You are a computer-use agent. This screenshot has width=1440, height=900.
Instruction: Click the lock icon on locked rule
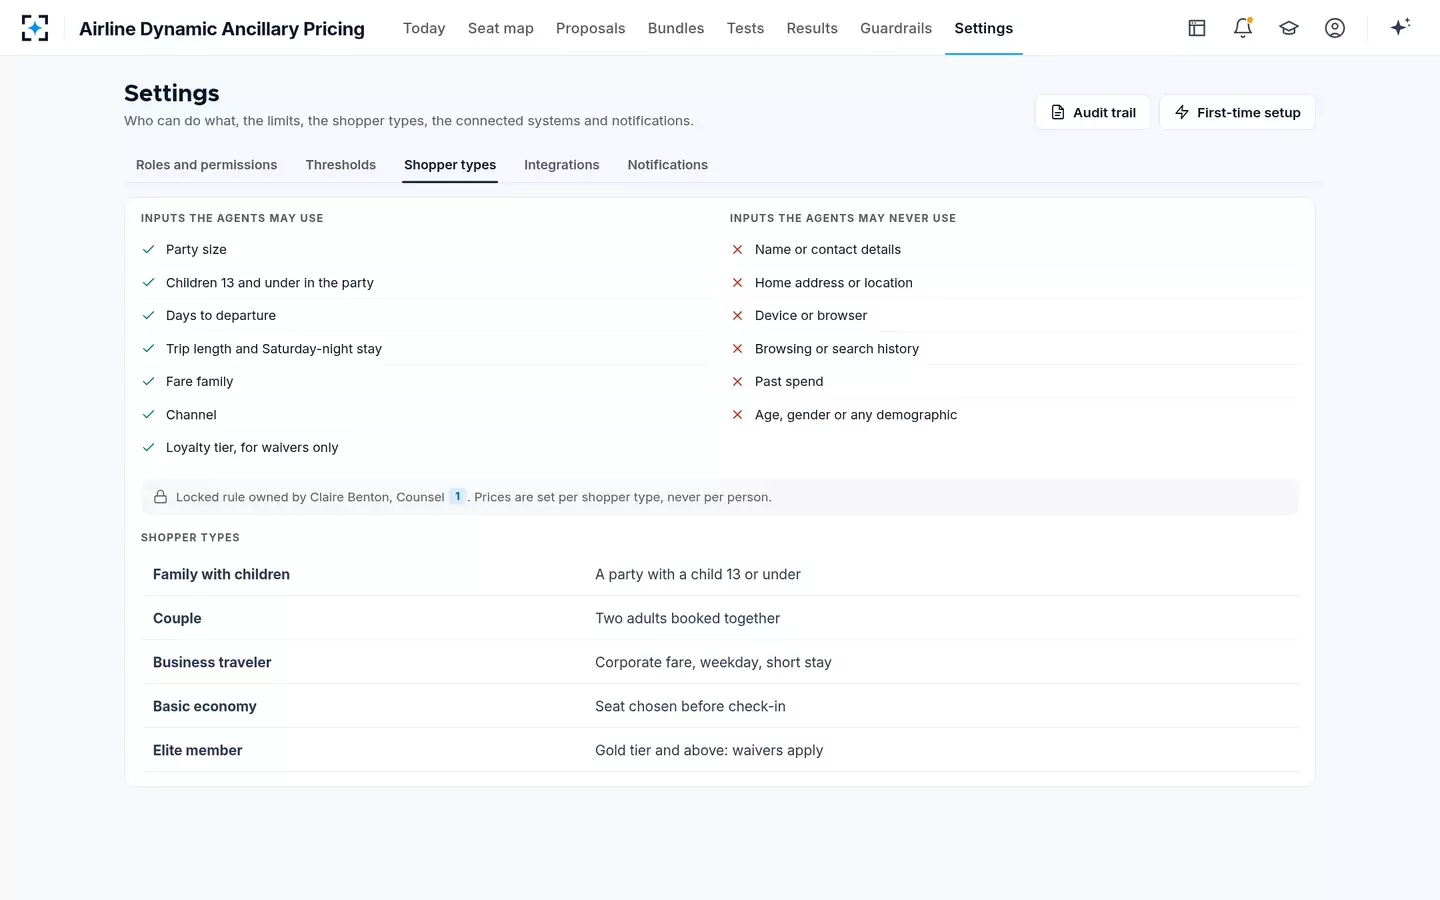(160, 497)
